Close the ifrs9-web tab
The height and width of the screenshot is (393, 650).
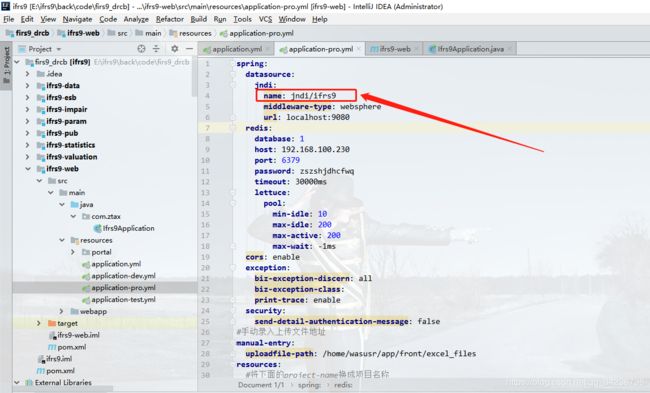coord(416,49)
